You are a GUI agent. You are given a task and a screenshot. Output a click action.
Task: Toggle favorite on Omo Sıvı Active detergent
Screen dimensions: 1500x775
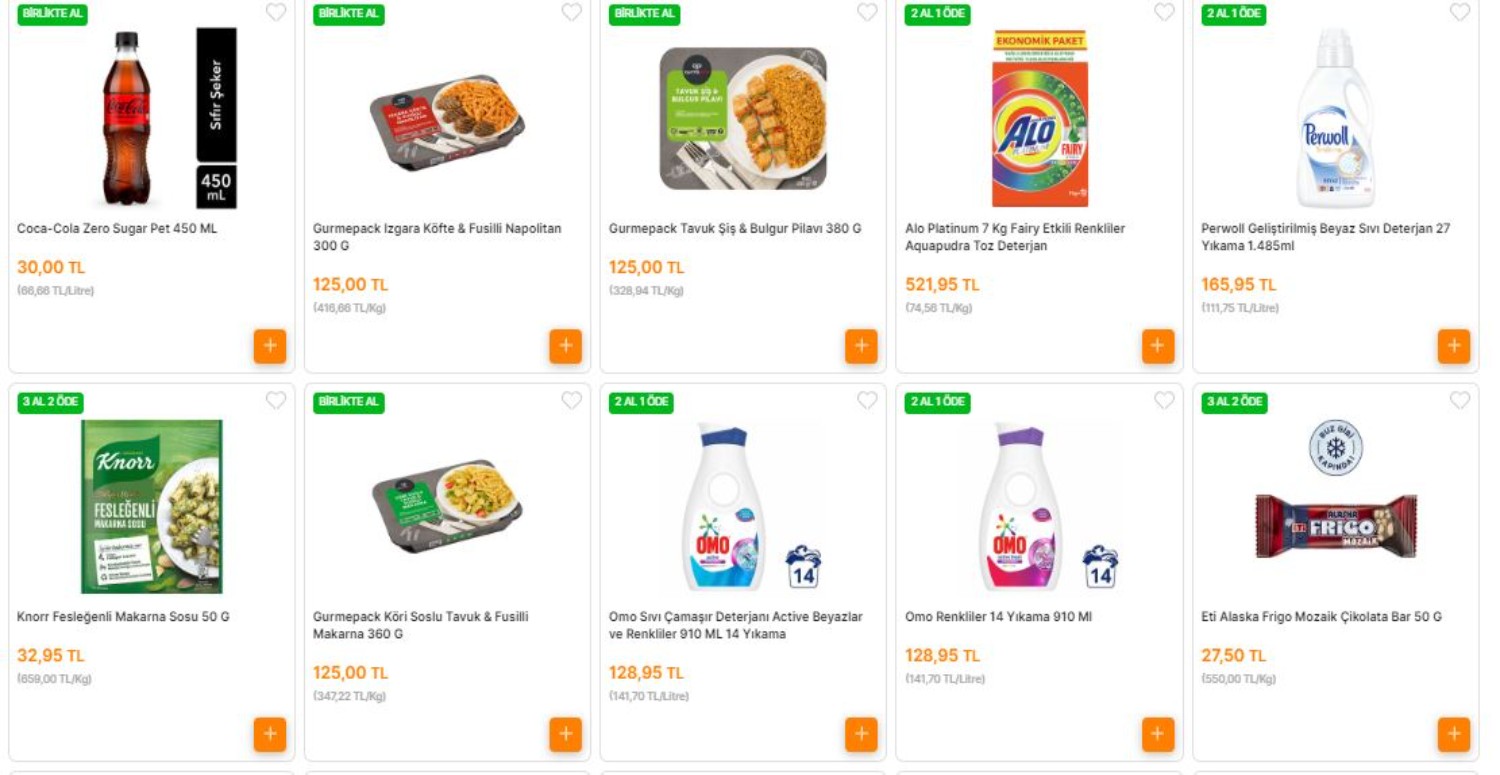tap(867, 400)
